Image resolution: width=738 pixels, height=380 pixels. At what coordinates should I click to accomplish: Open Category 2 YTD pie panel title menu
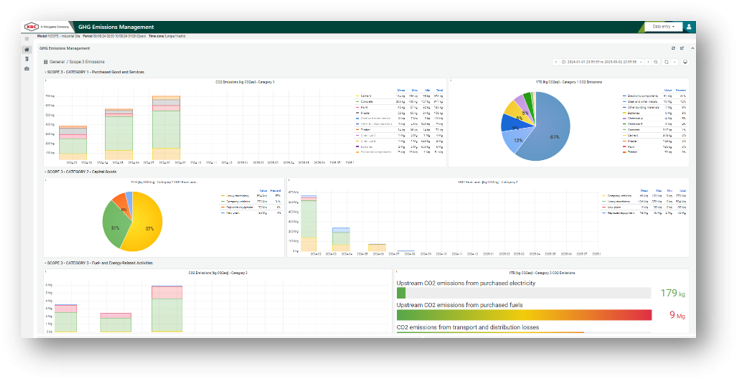tap(164, 182)
